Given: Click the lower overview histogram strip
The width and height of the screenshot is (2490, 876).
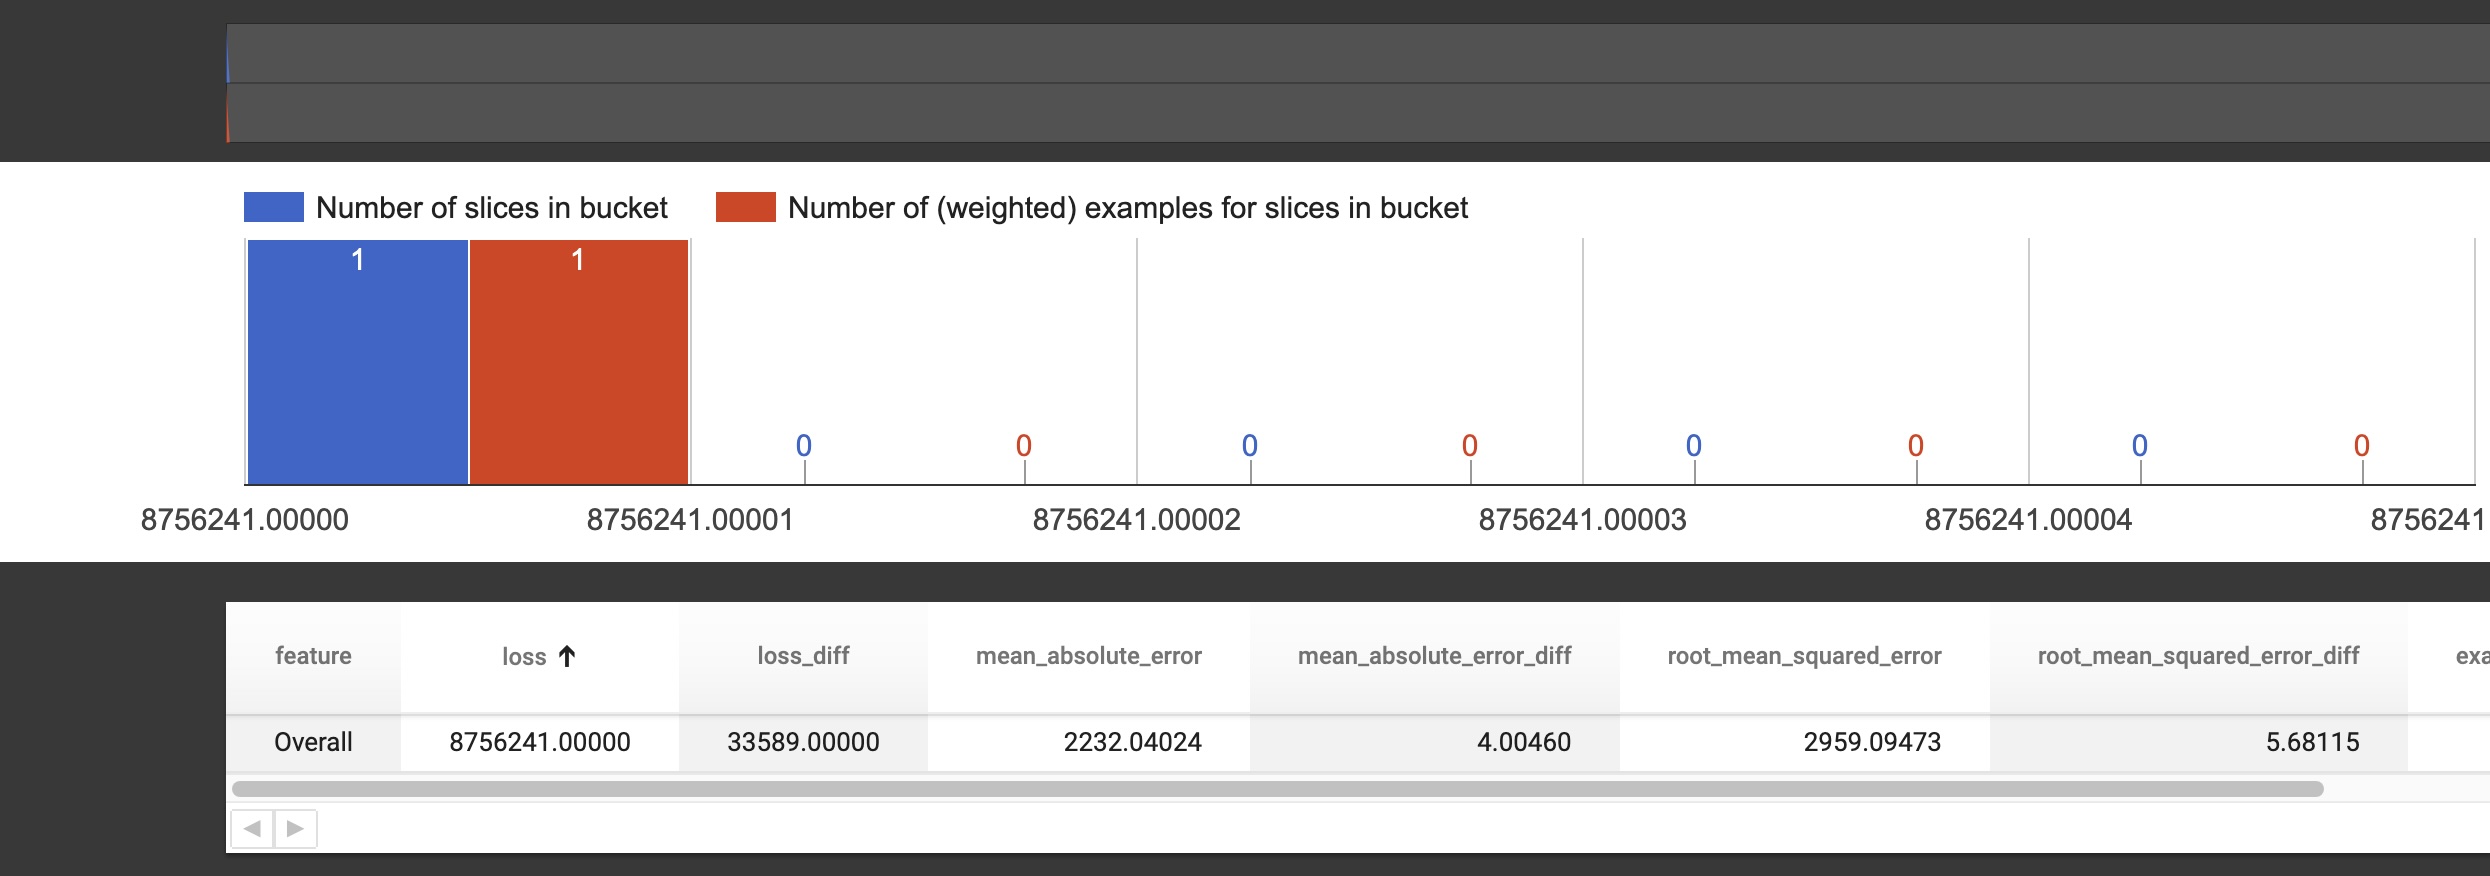Looking at the screenshot, I should (x=1358, y=113).
